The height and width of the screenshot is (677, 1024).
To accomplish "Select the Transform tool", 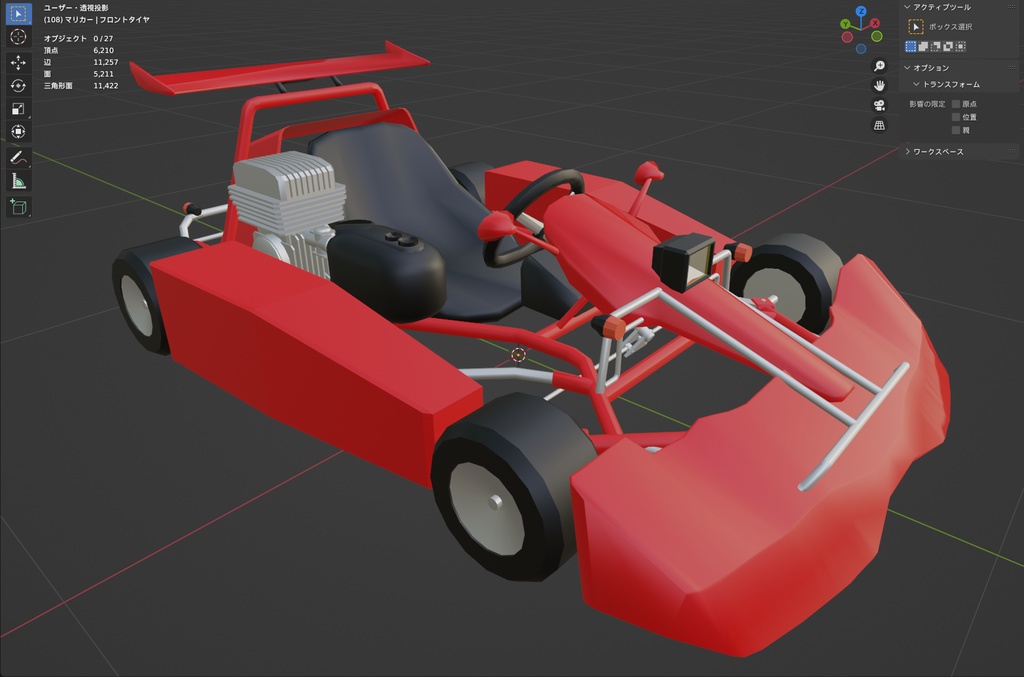I will 18,131.
